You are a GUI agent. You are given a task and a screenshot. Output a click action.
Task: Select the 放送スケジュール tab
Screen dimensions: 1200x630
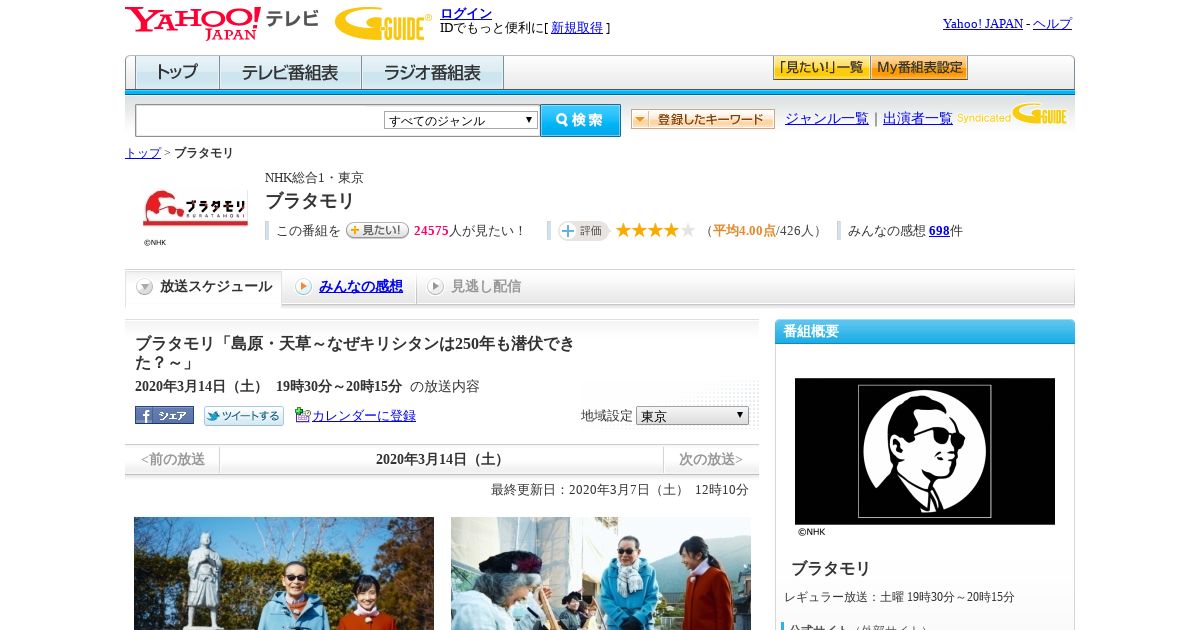point(204,287)
